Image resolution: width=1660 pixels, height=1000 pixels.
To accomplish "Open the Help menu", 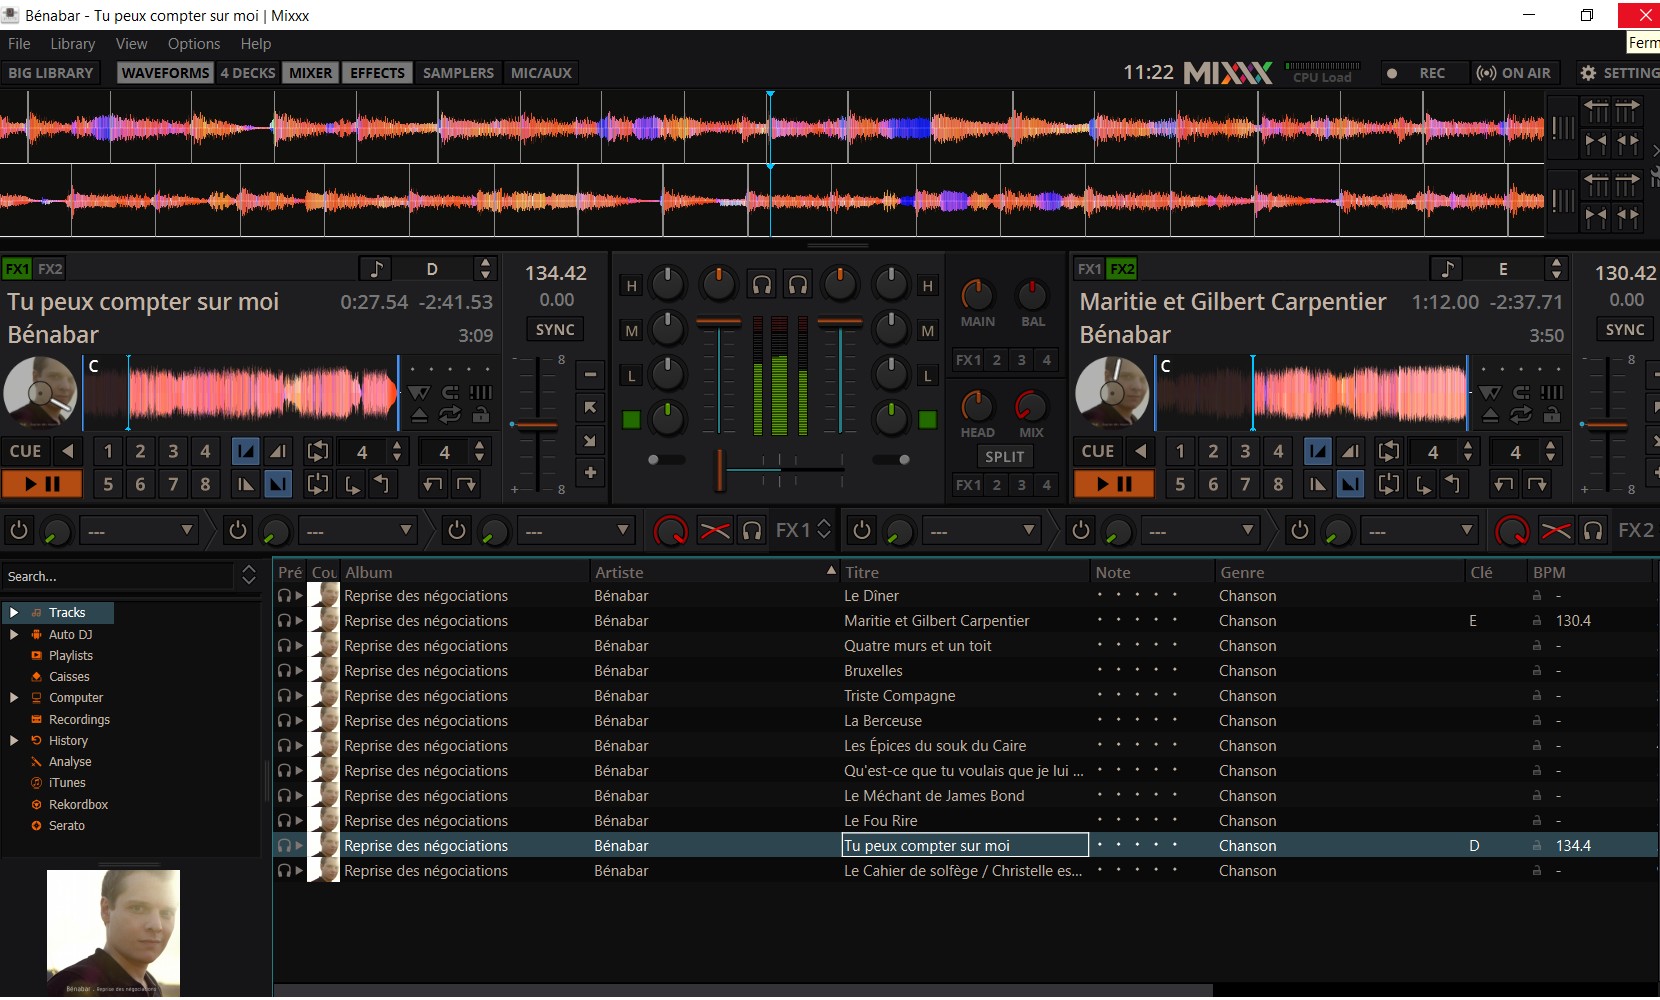I will (256, 44).
